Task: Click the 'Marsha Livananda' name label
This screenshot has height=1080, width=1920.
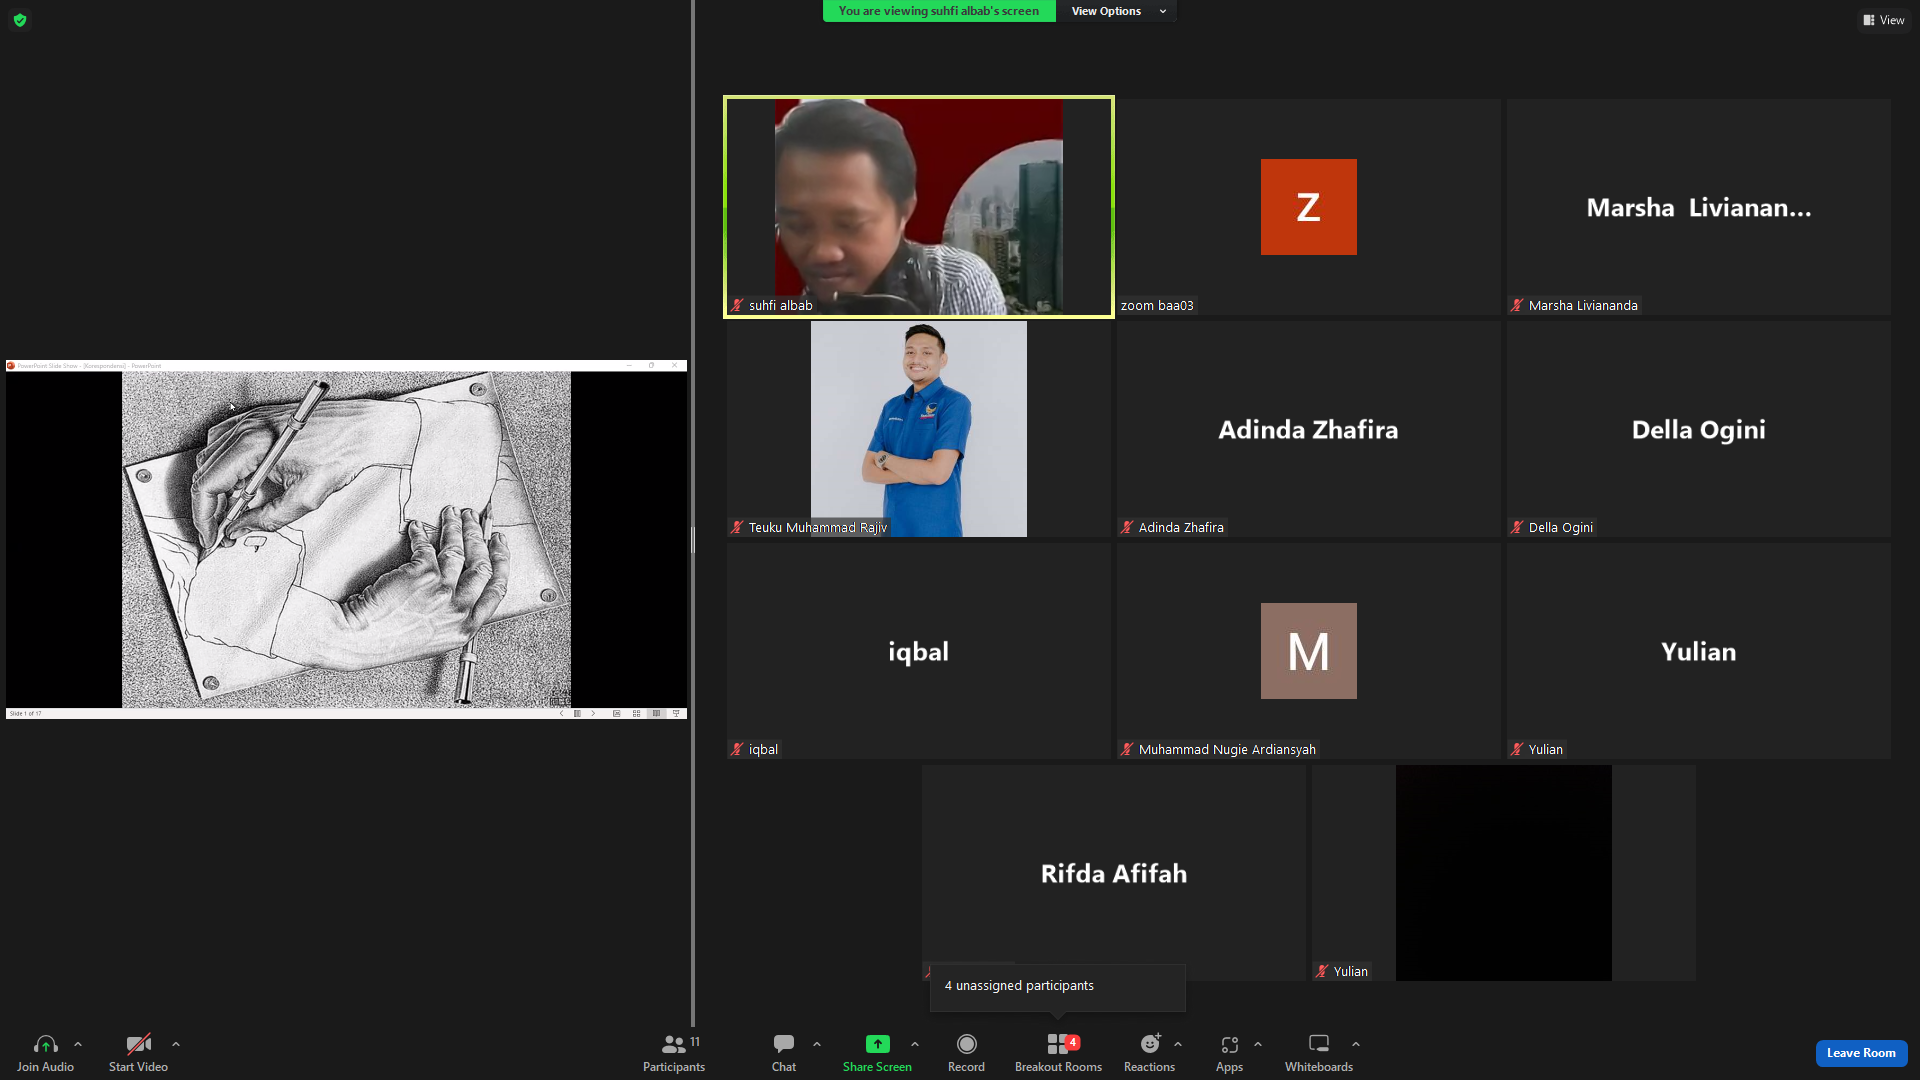Action: (1583, 306)
